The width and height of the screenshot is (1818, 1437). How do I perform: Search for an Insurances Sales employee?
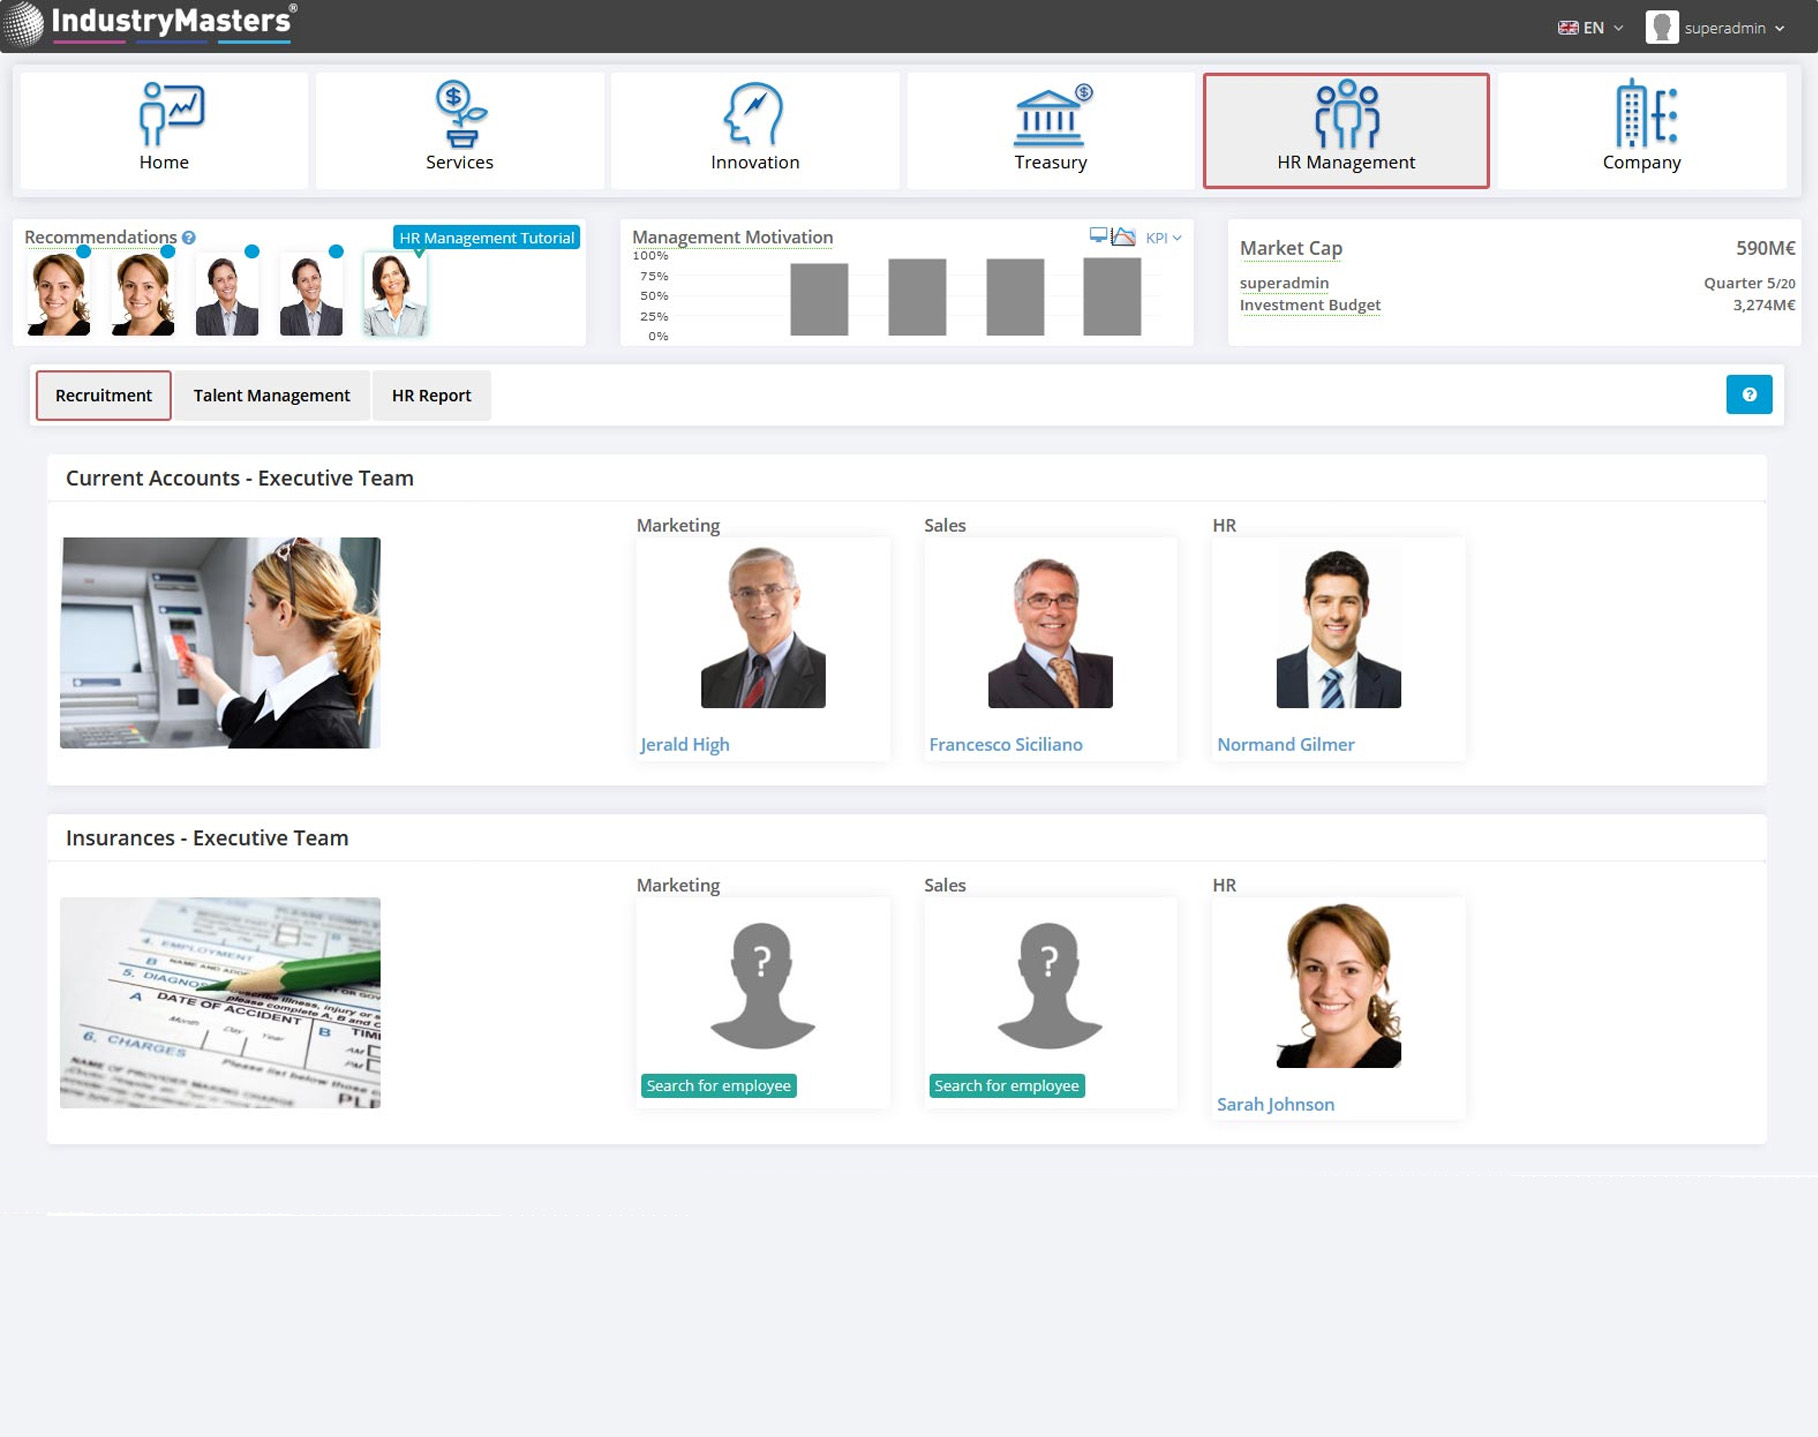click(x=1006, y=1086)
